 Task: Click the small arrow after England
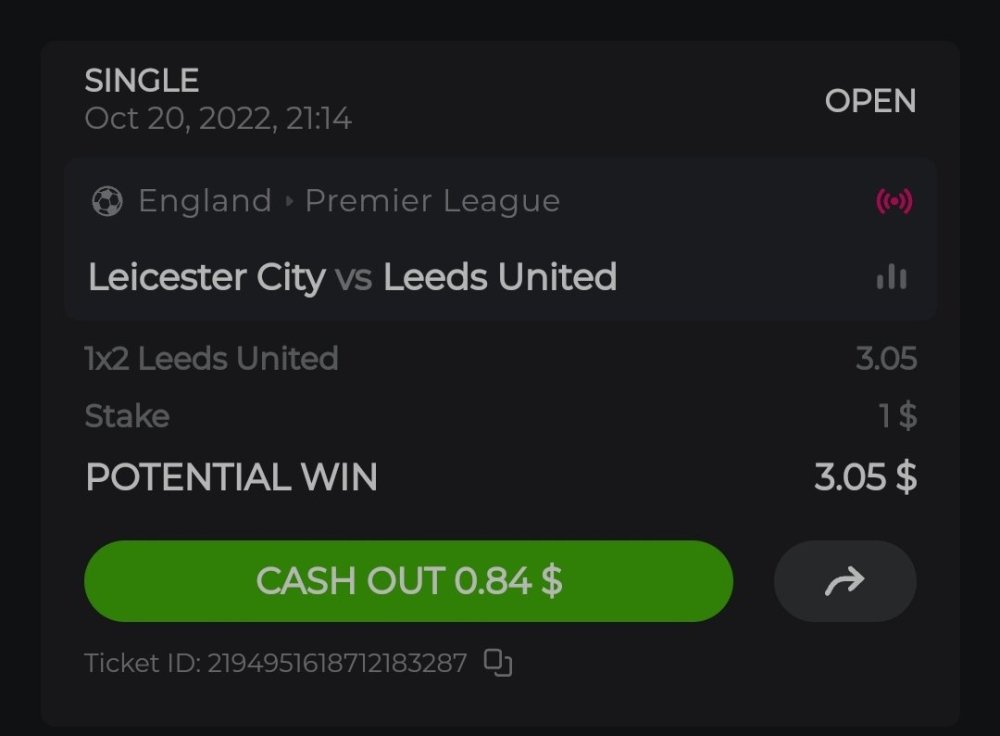[x=289, y=202]
